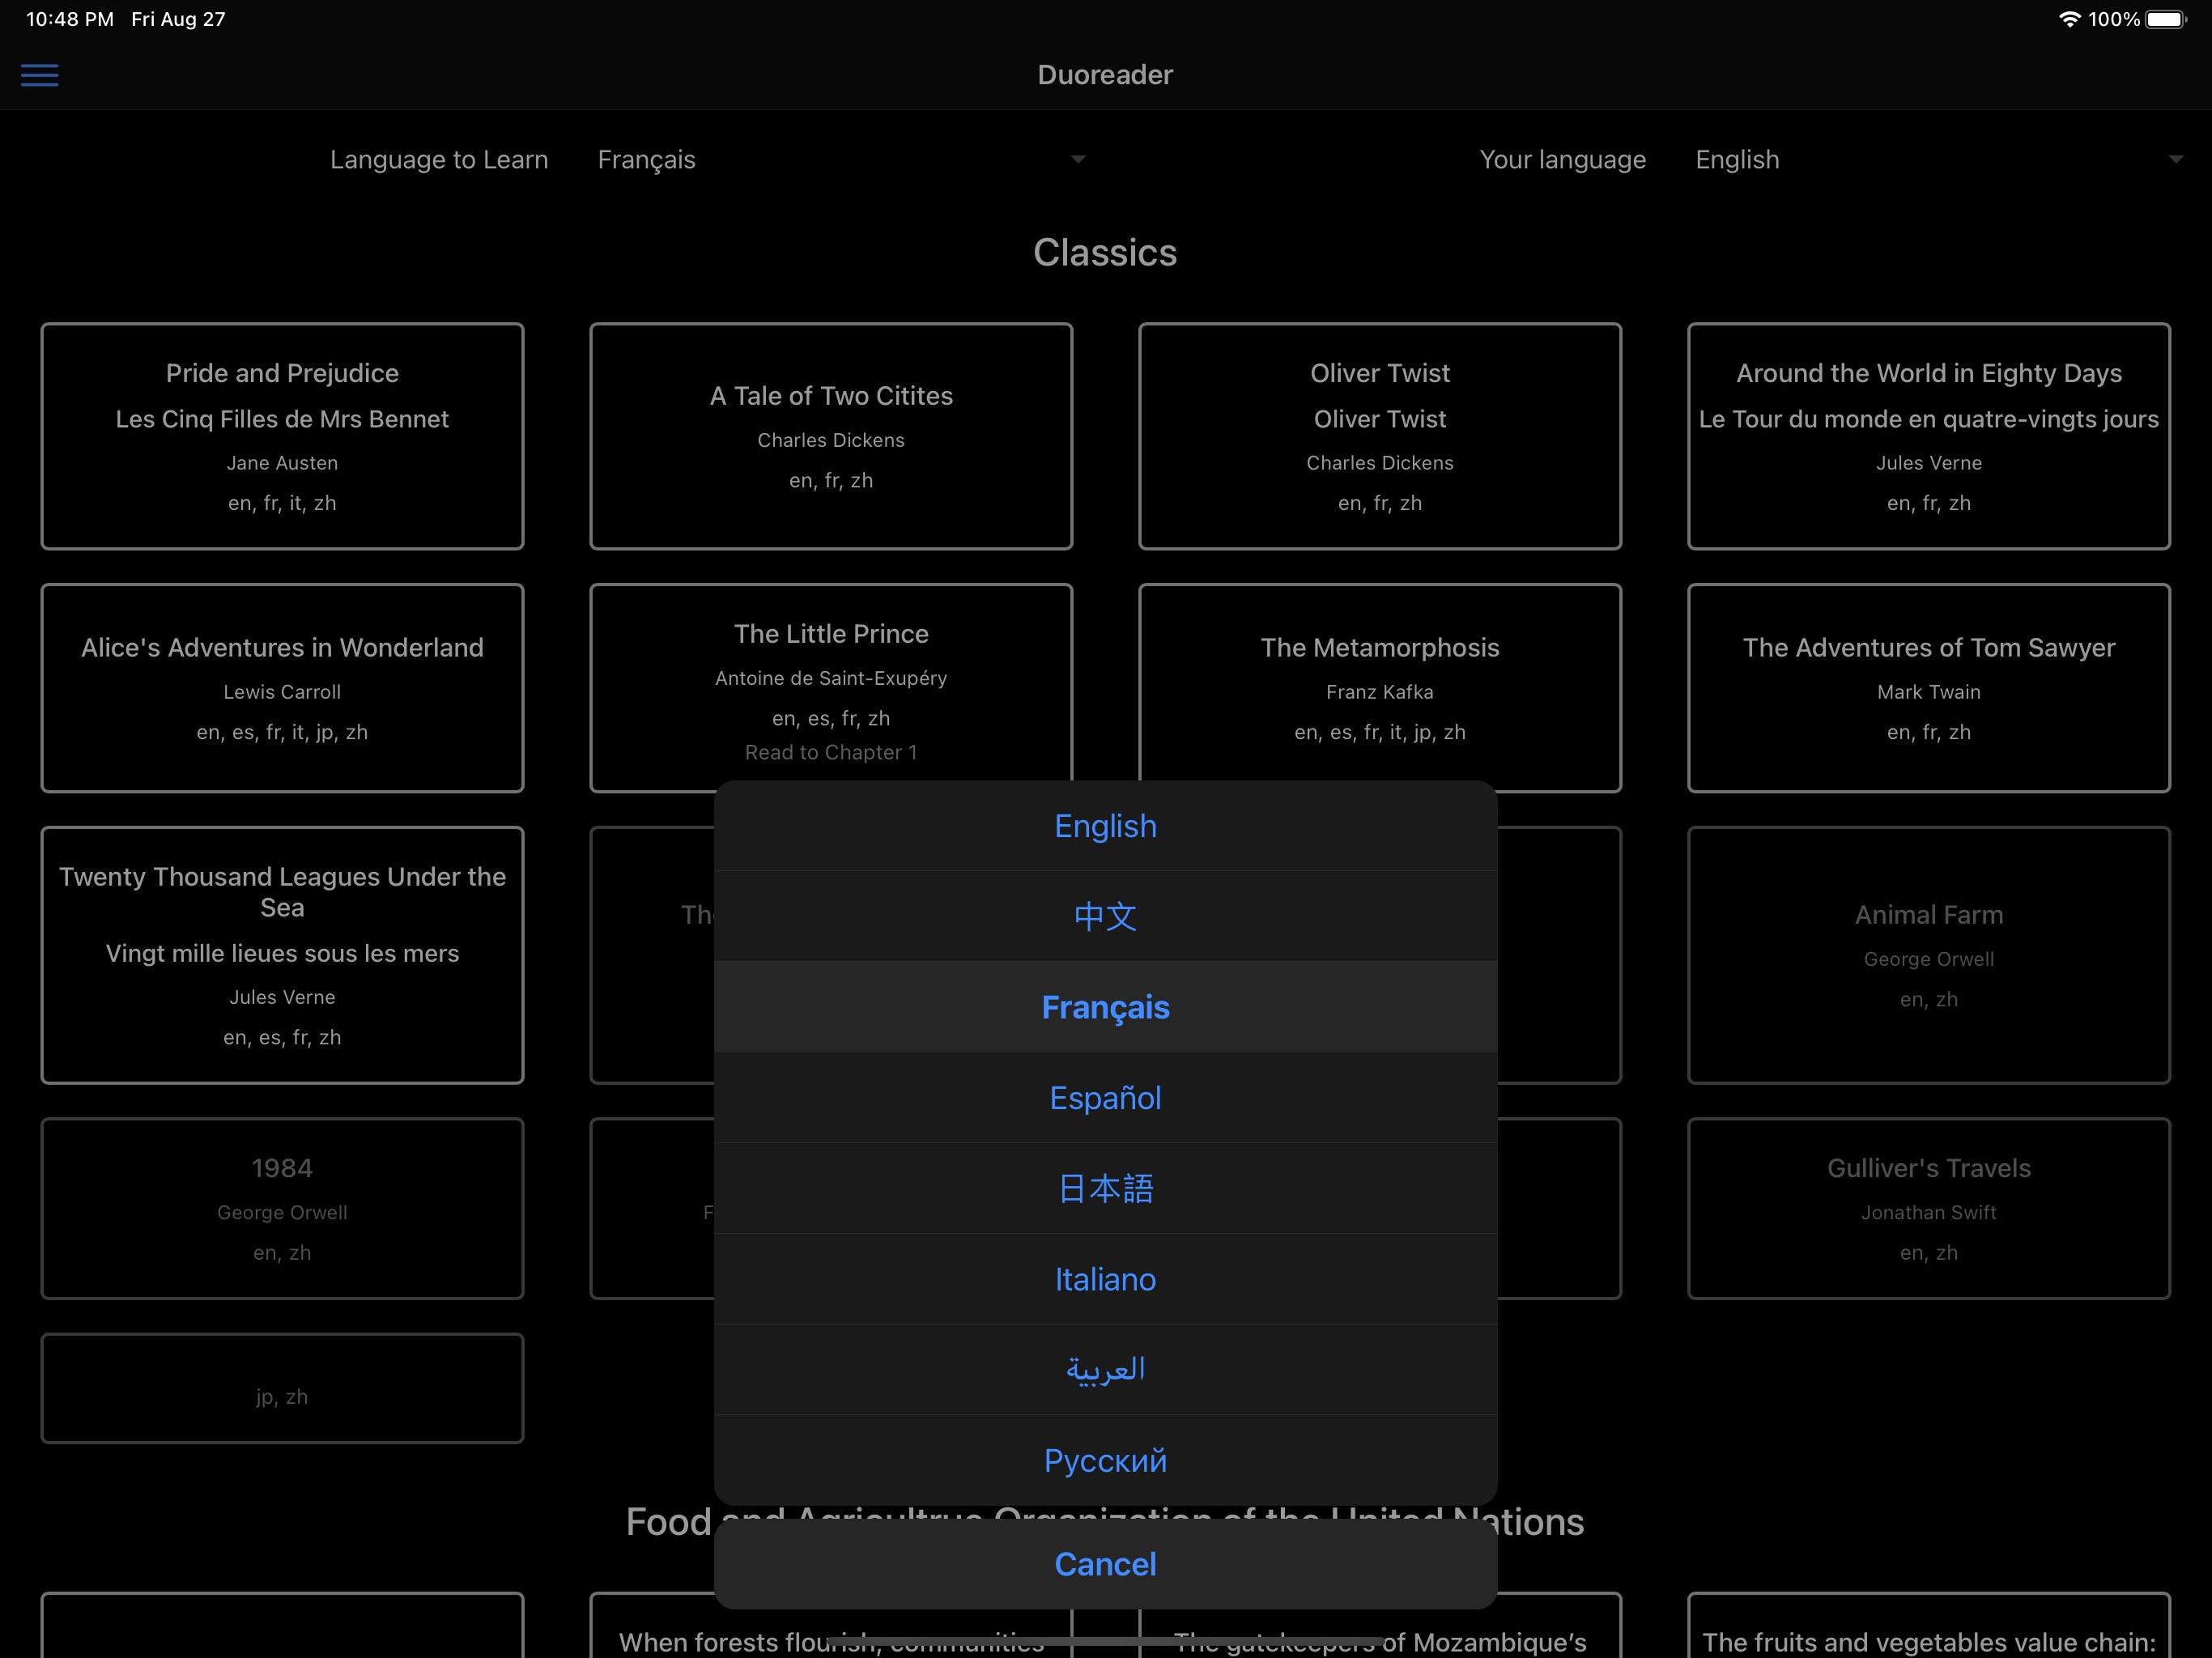Choose 中文 from the language list
The height and width of the screenshot is (1658, 2212).
(1105, 916)
